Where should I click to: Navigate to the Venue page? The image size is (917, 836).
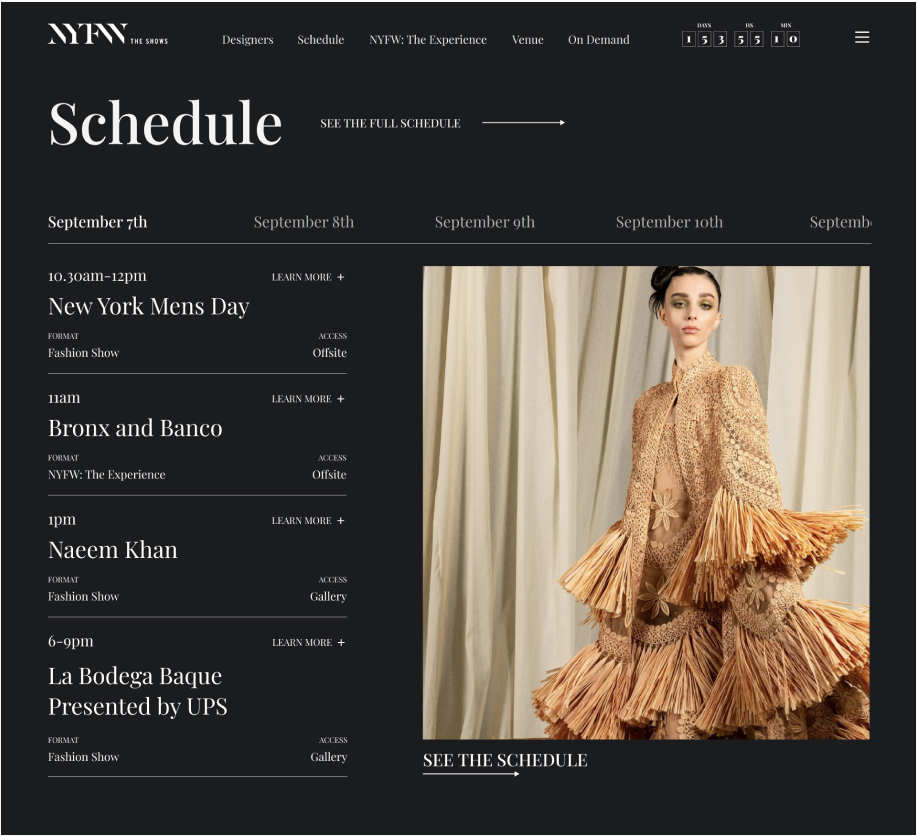pyautogui.click(x=527, y=40)
